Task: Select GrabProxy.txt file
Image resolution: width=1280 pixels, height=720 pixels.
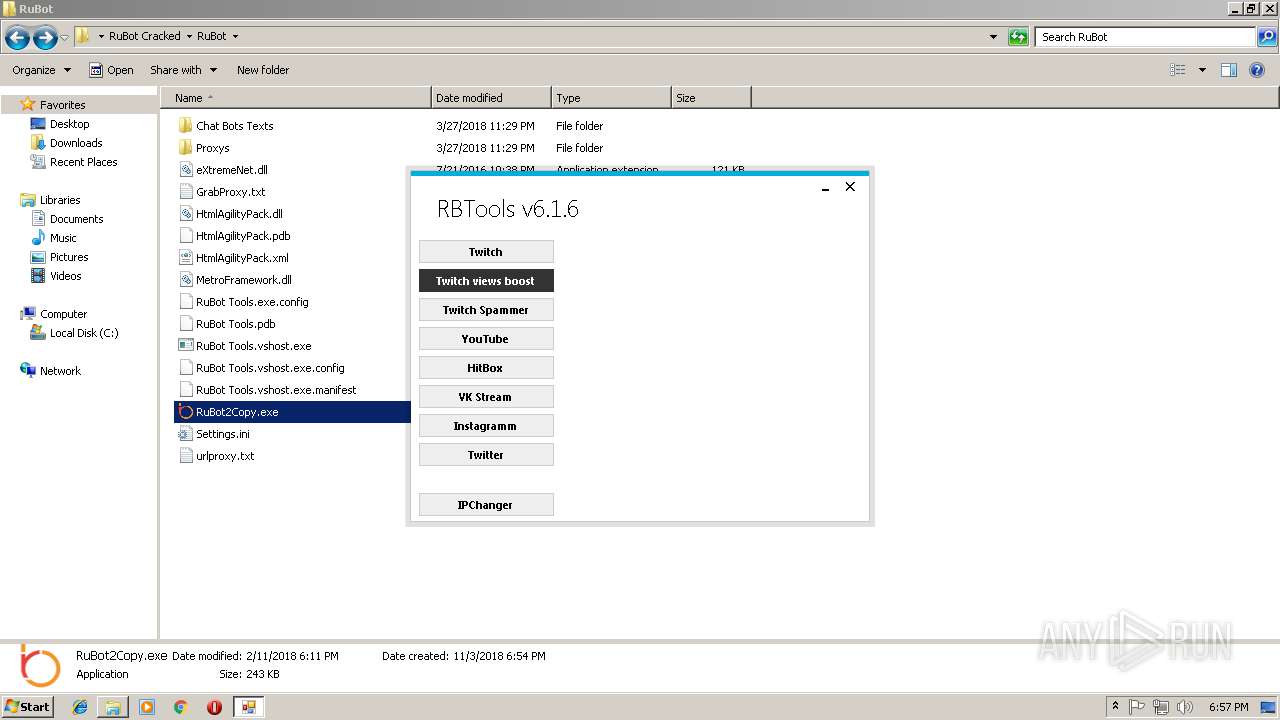Action: coord(230,192)
